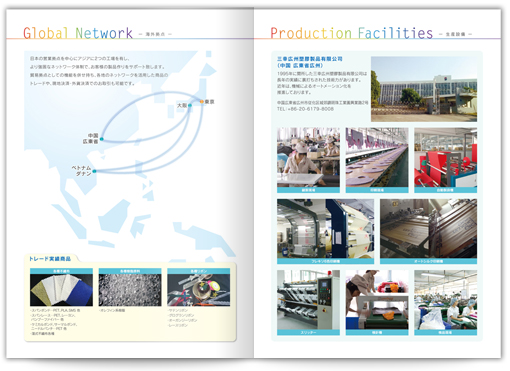
Task: Select the Vietnam Da Nang map marker
Action: [94, 171]
